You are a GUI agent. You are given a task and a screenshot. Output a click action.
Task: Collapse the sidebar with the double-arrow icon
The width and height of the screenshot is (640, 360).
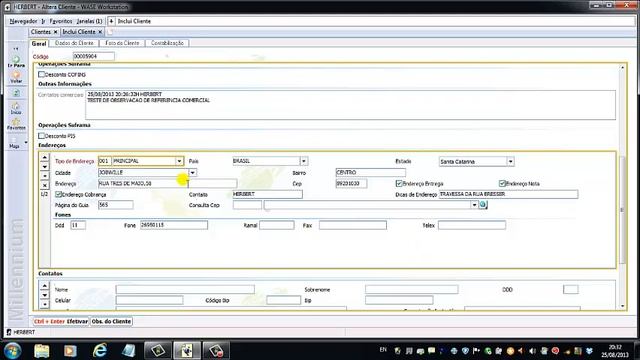click(16, 49)
